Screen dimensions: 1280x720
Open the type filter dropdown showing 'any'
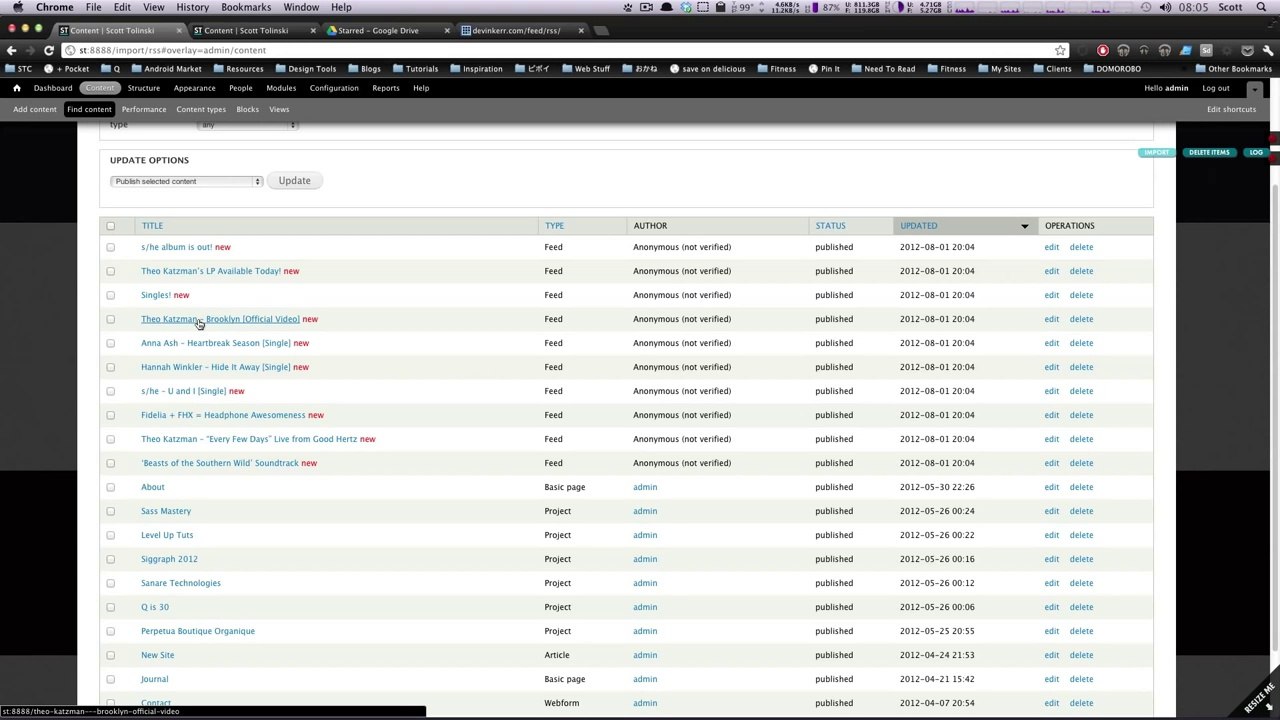tap(248, 126)
